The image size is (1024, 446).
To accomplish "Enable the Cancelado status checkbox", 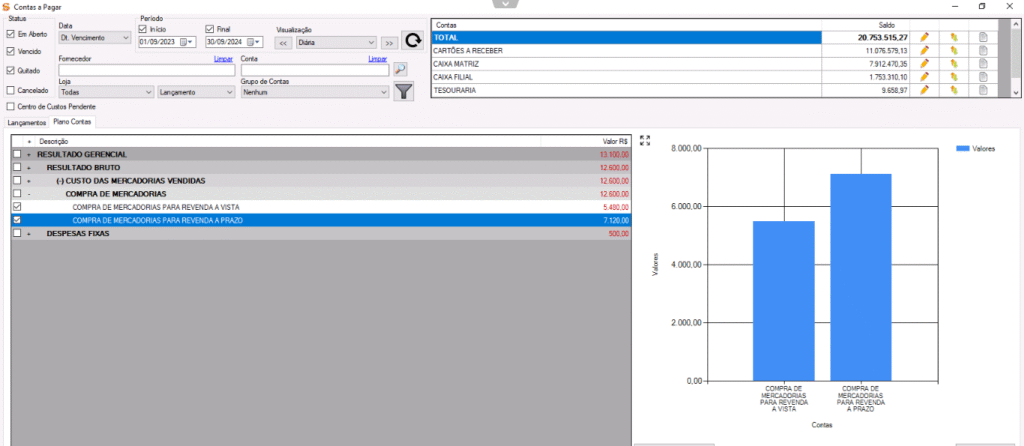I will coord(11,90).
